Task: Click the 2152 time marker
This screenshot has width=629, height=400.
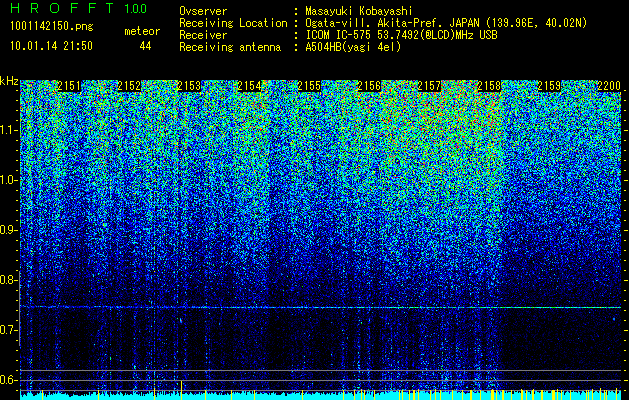Action: [x=129, y=86]
